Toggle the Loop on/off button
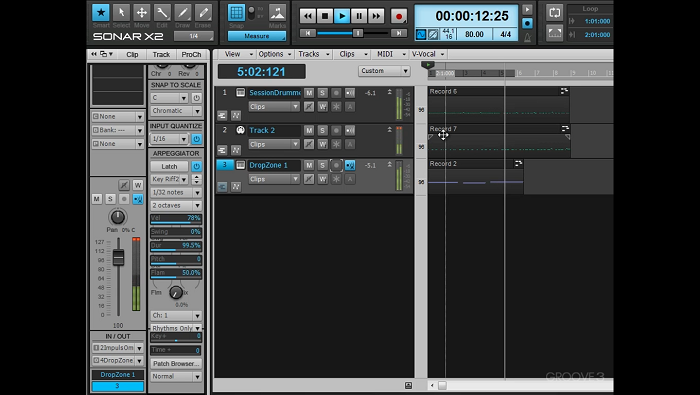The image size is (700, 395). pyautogui.click(x=554, y=12)
